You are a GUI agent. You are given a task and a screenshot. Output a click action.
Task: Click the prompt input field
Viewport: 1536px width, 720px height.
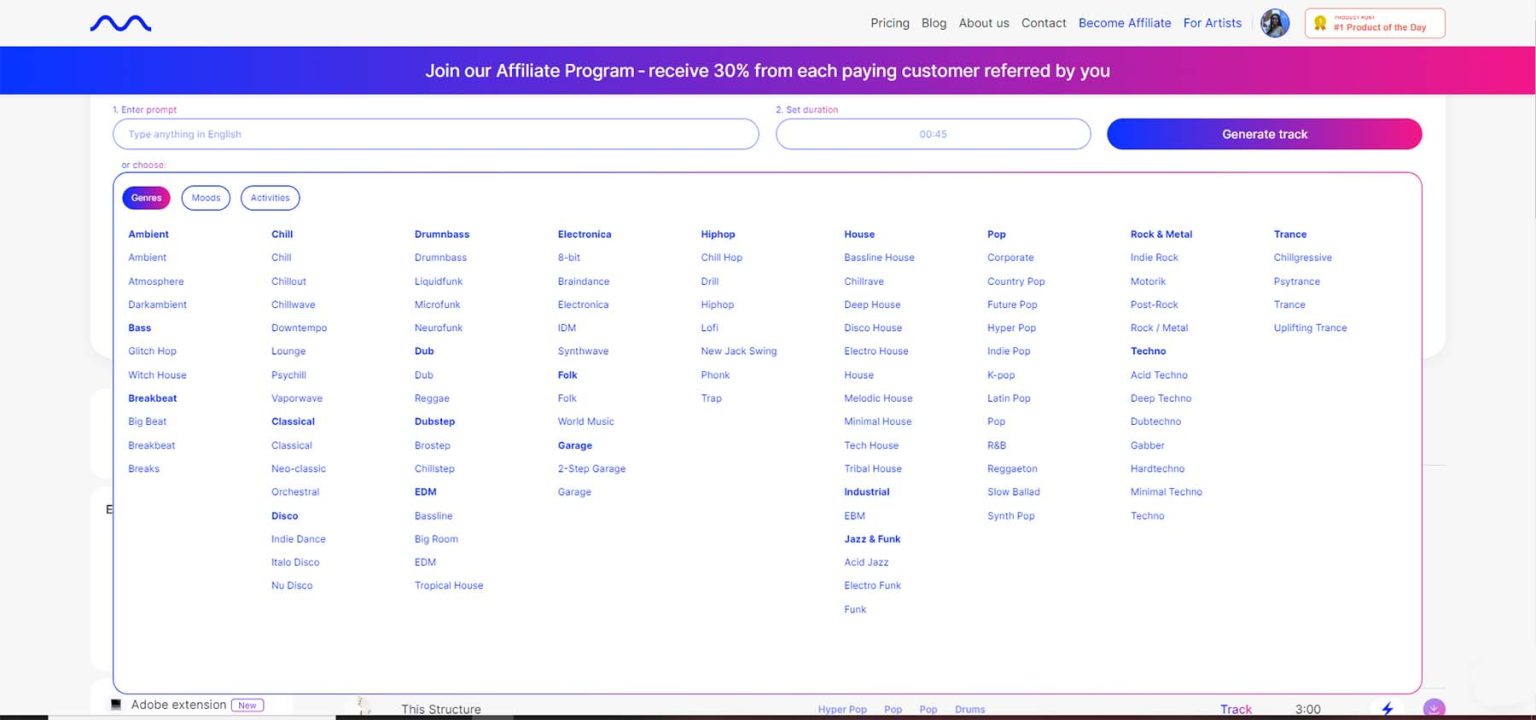(435, 133)
